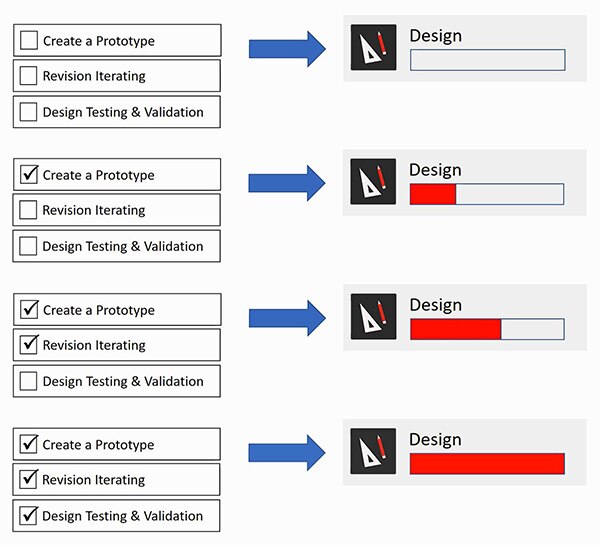Select the Design icon beside the fully red bar
The height and width of the screenshot is (545, 600).
pos(373,451)
